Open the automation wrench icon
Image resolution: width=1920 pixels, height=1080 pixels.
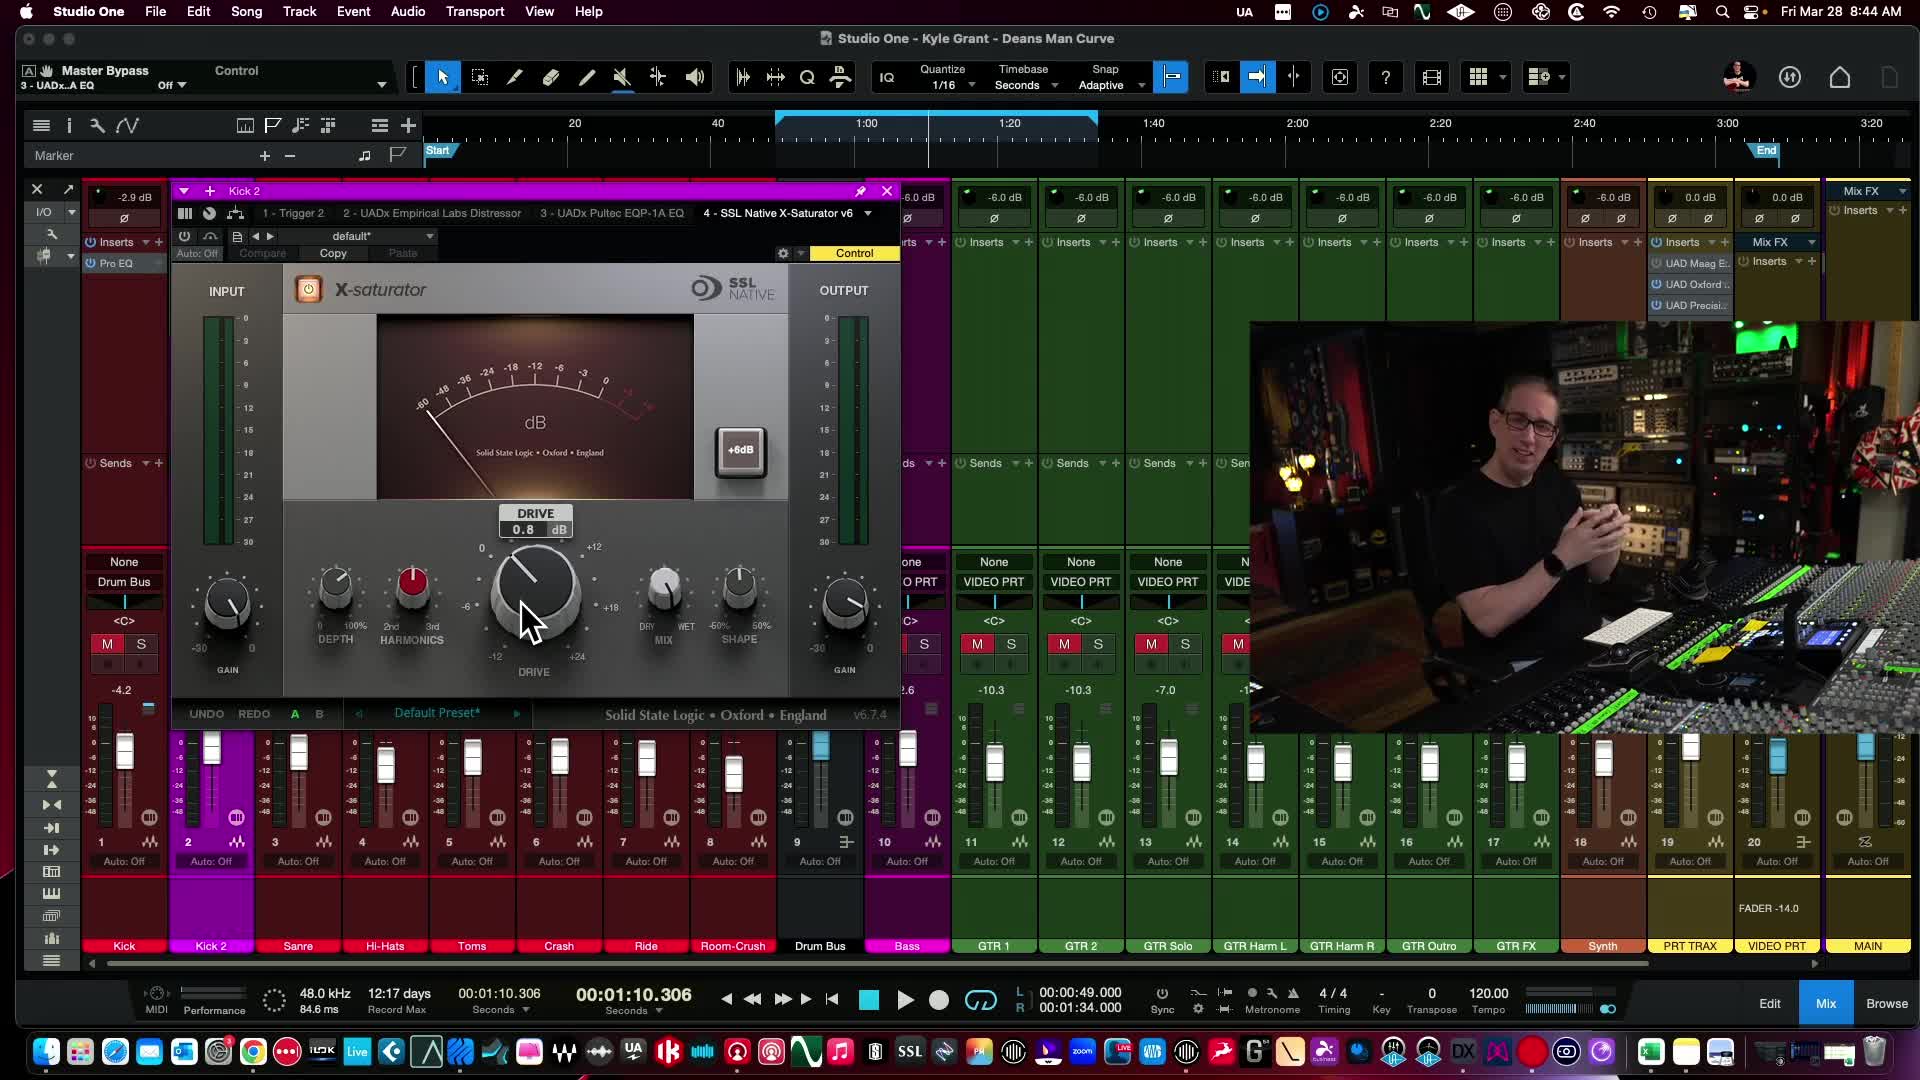pos(97,125)
